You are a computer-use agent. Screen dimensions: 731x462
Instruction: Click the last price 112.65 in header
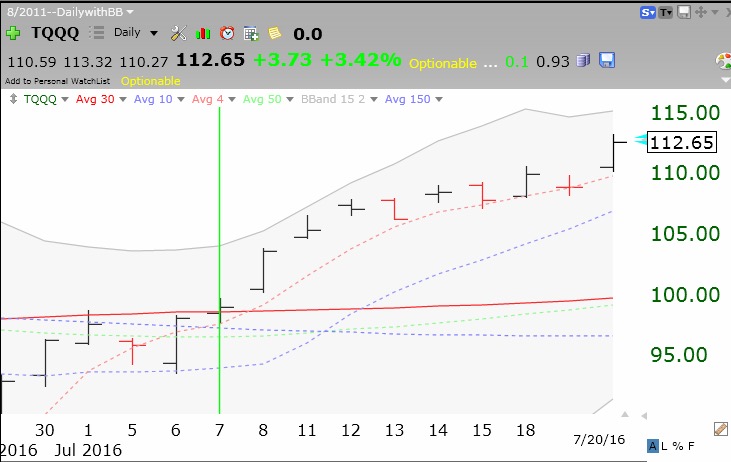[x=210, y=60]
